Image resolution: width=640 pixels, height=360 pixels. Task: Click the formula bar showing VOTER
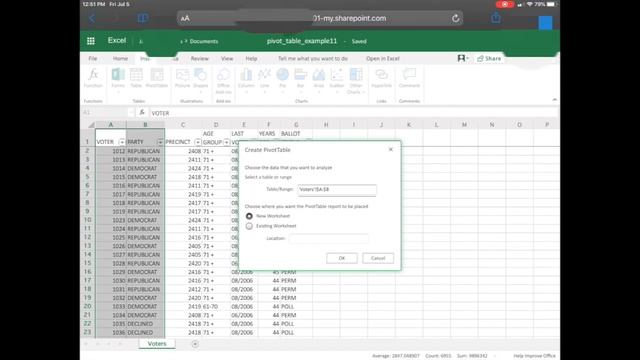[x=353, y=113]
